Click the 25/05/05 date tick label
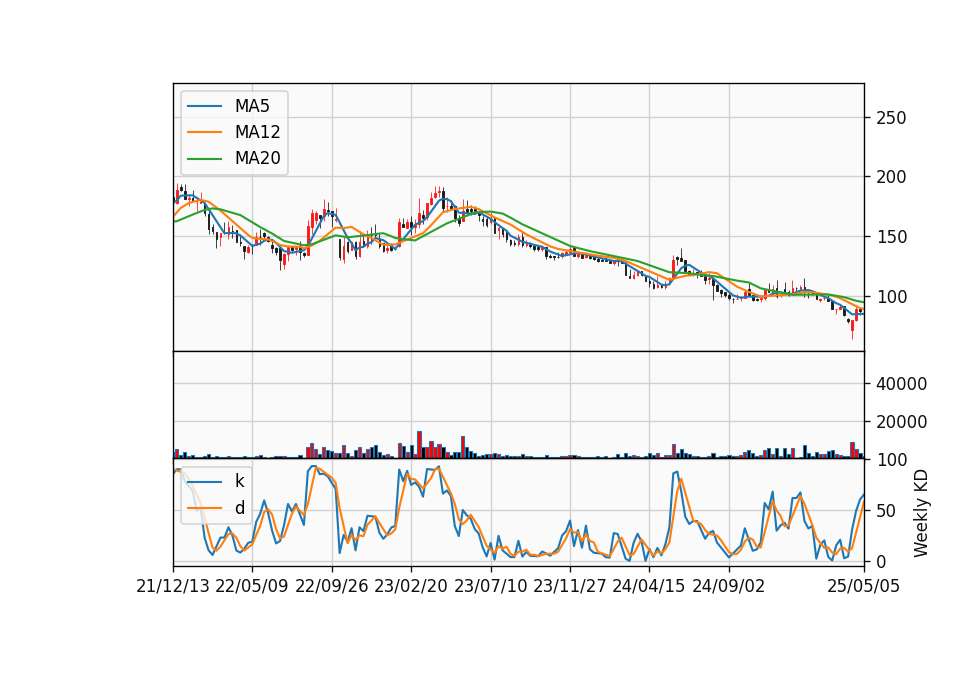The height and width of the screenshot is (690, 960). pyautogui.click(x=864, y=586)
